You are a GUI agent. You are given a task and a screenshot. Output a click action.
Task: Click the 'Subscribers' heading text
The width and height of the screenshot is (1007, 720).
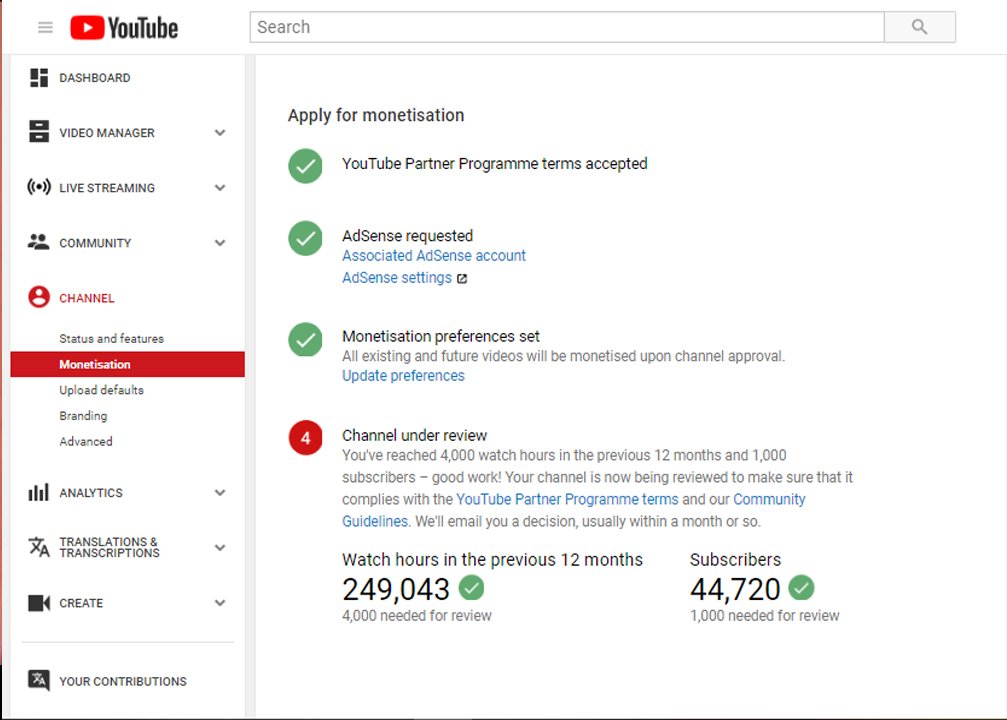[x=735, y=559]
